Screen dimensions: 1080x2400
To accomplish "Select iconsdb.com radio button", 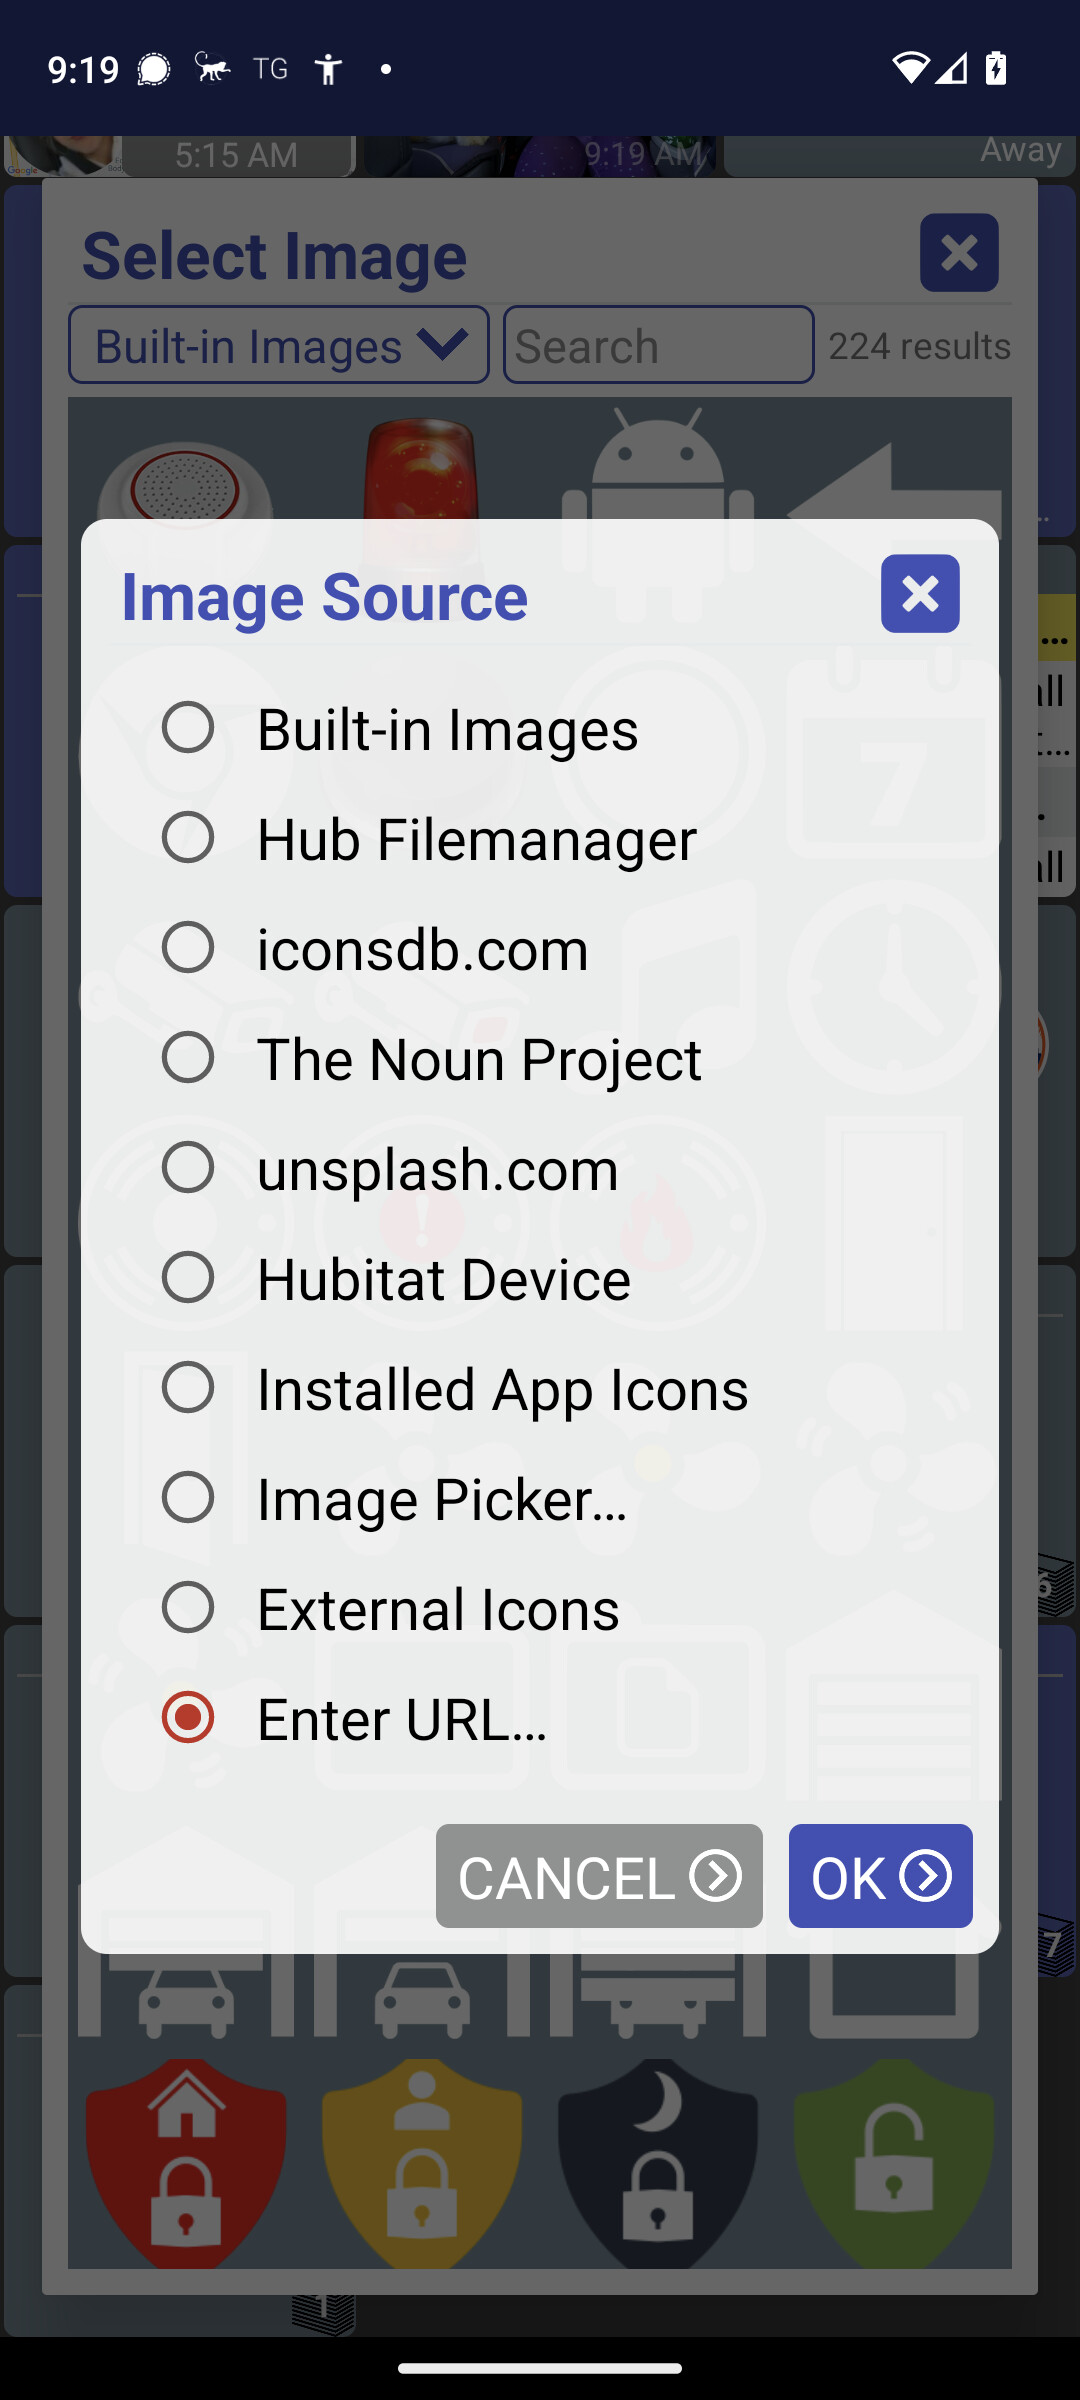I will pos(188,947).
